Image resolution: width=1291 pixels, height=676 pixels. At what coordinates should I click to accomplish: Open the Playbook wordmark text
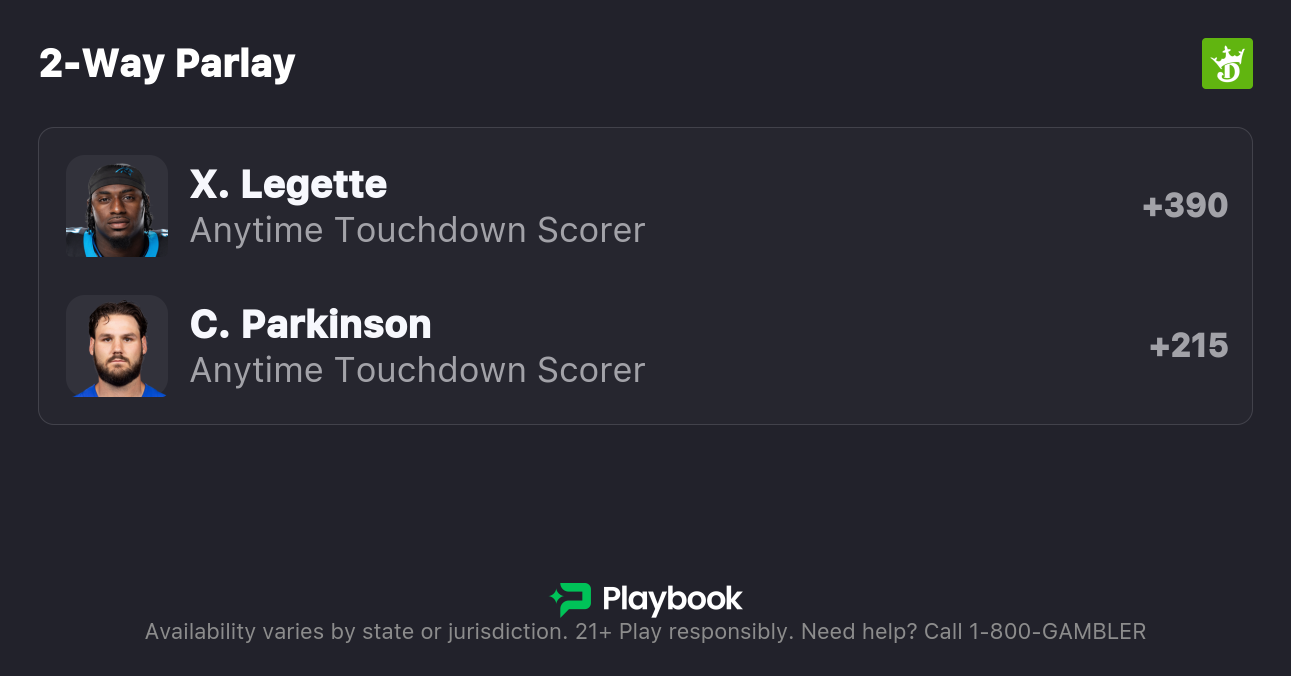[x=672, y=599]
